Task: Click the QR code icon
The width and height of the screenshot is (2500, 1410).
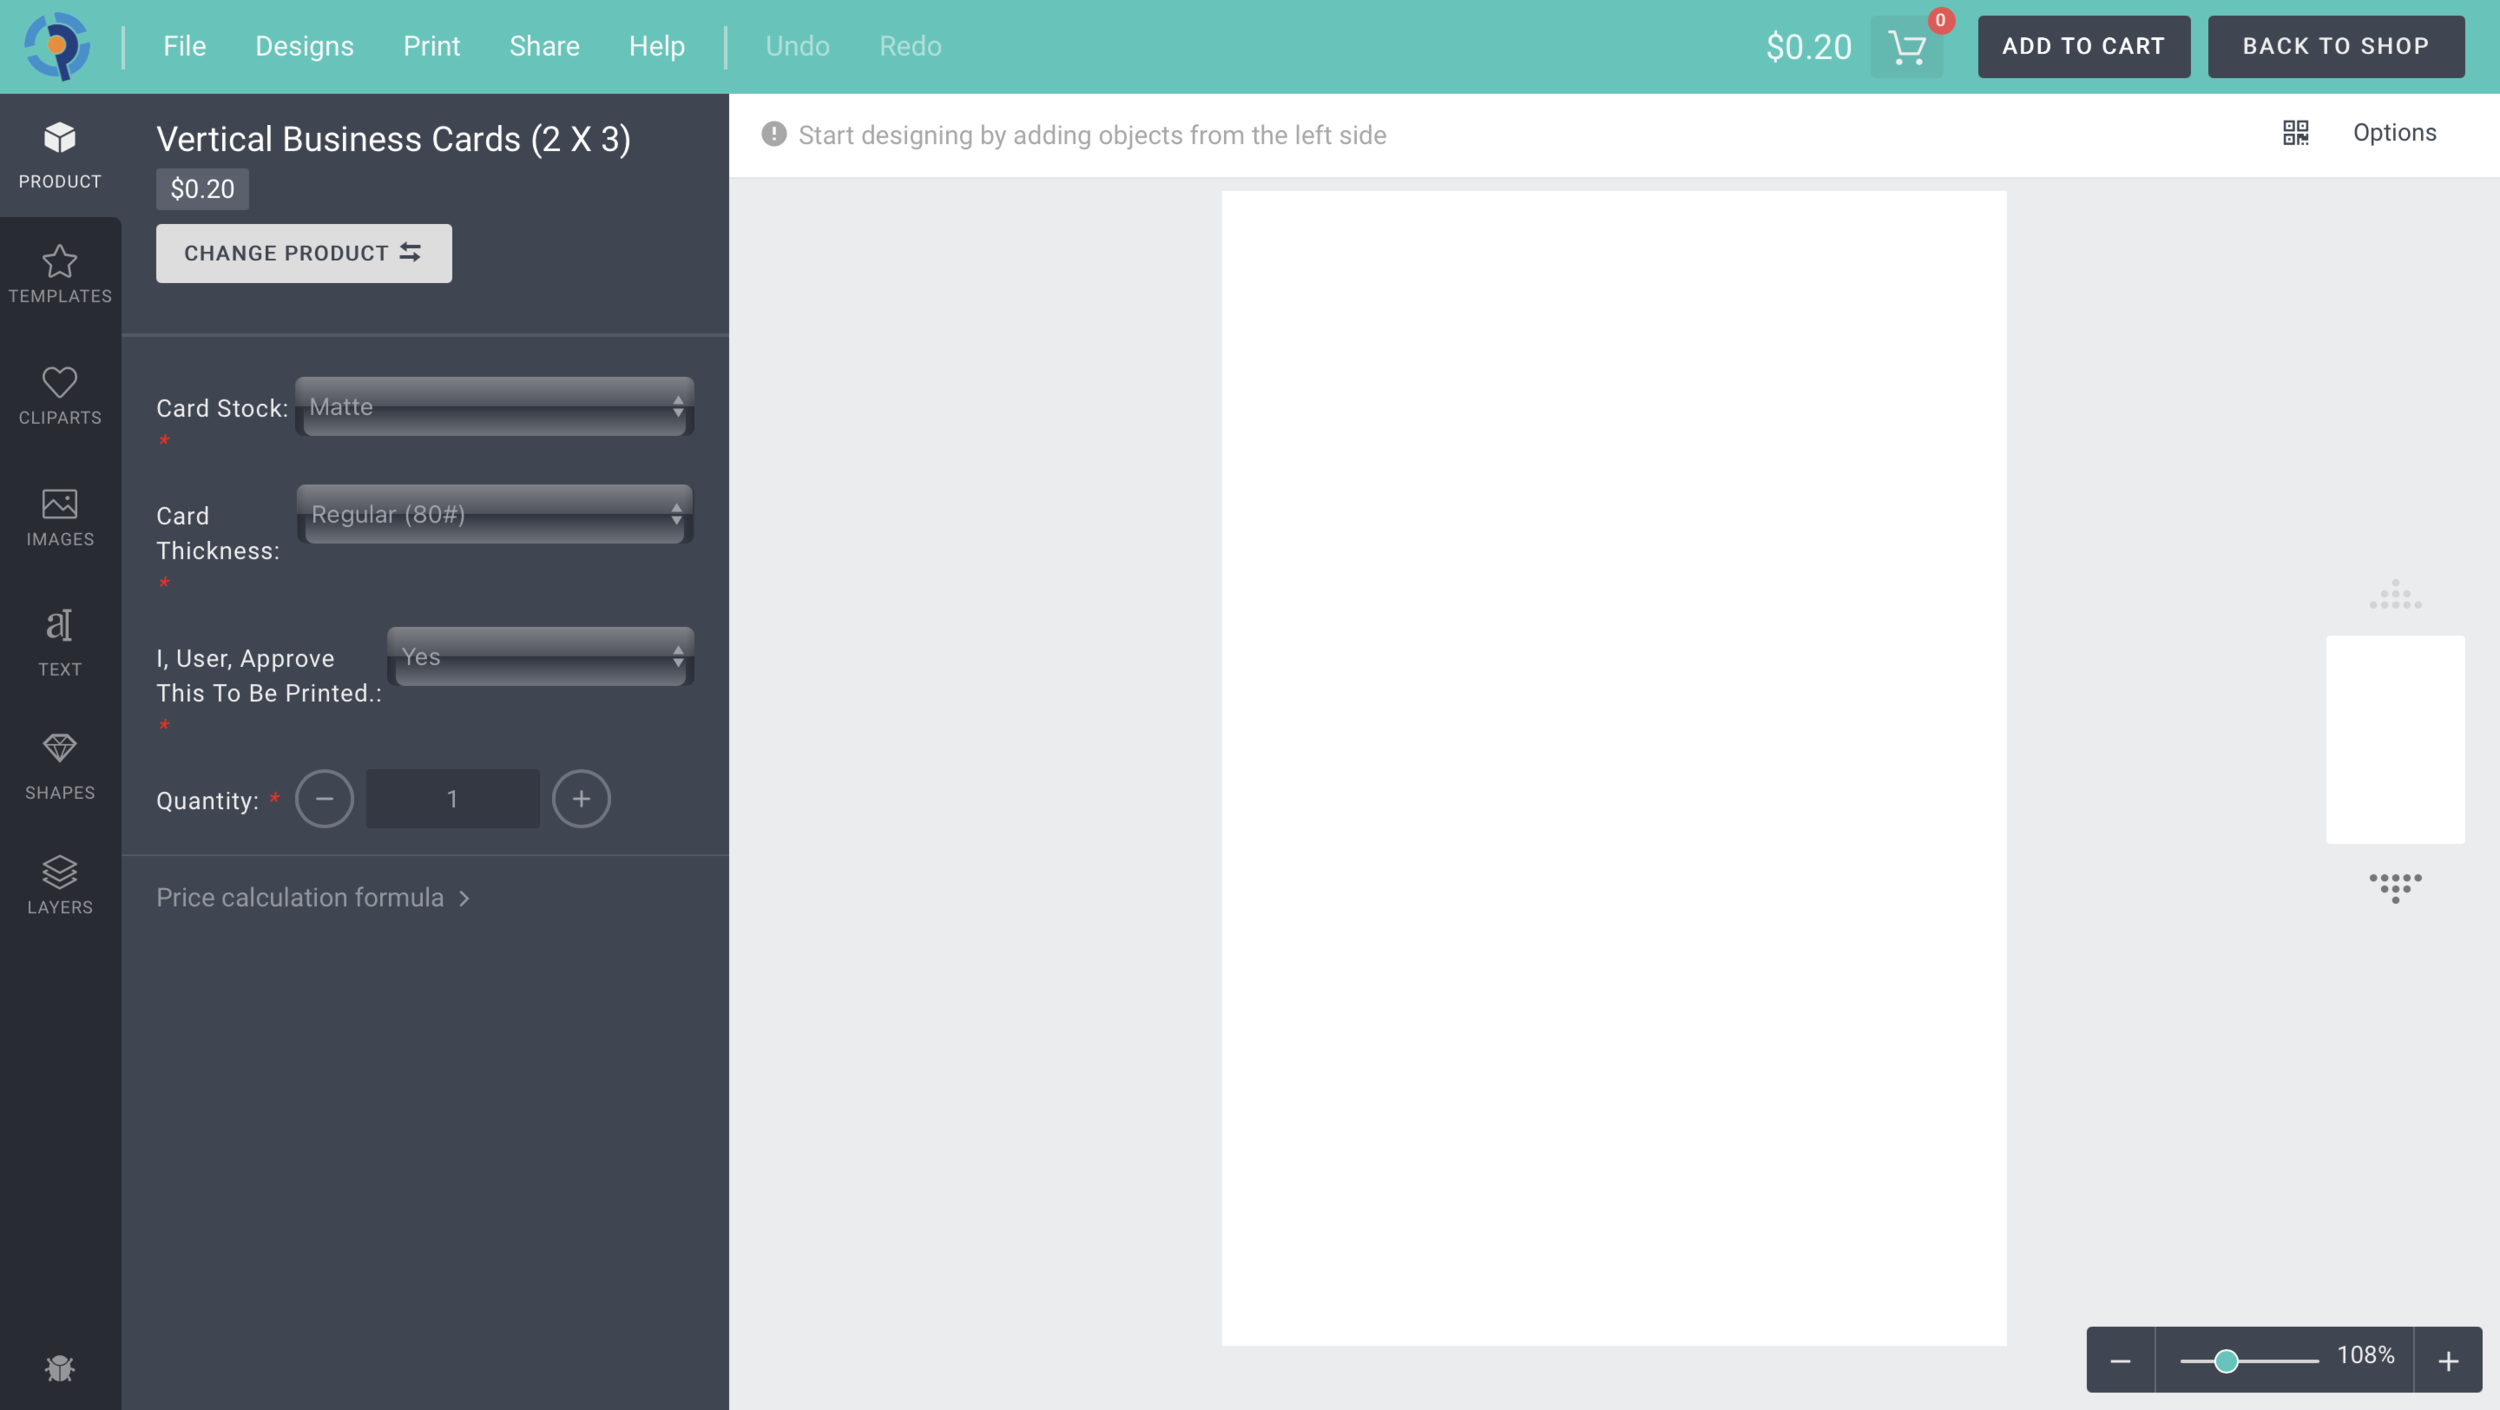Action: pyautogui.click(x=2295, y=133)
